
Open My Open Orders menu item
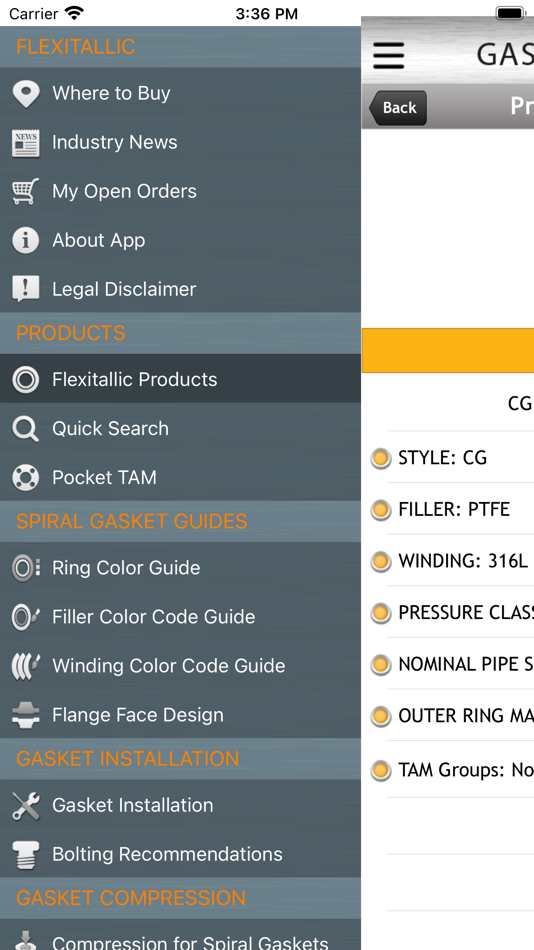[x=180, y=191]
